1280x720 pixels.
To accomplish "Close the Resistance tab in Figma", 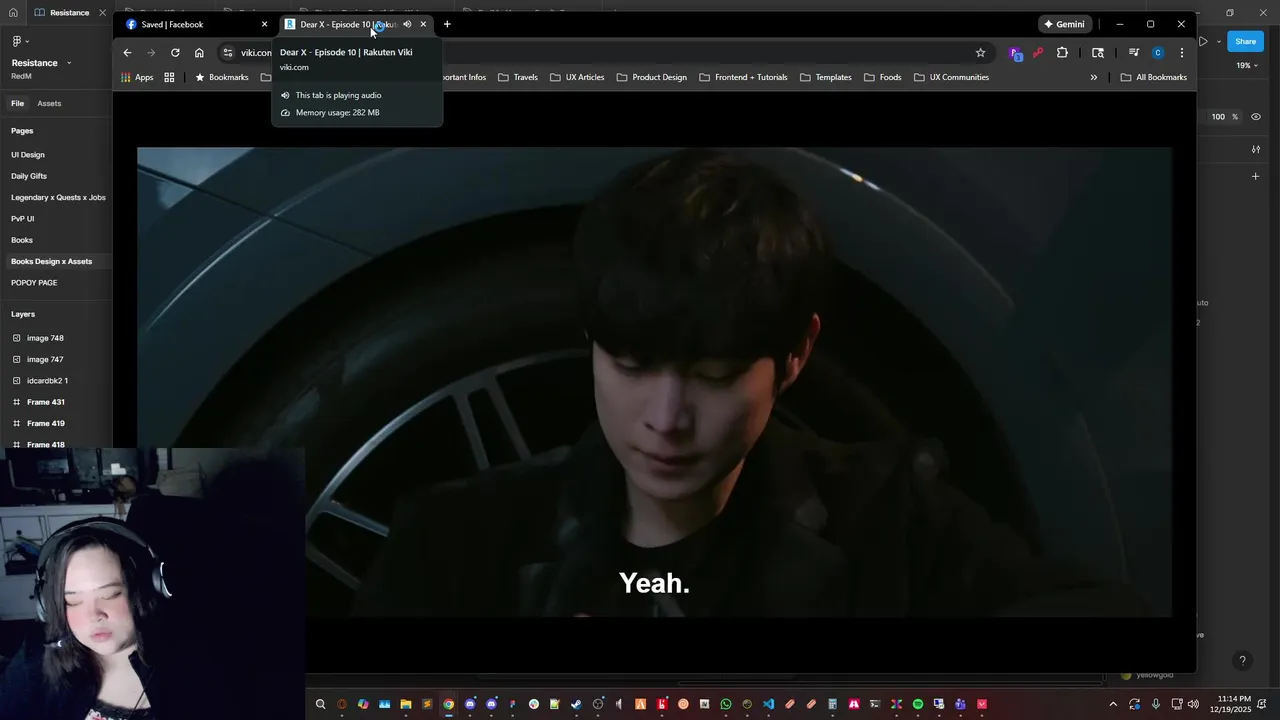I will click(x=102, y=13).
